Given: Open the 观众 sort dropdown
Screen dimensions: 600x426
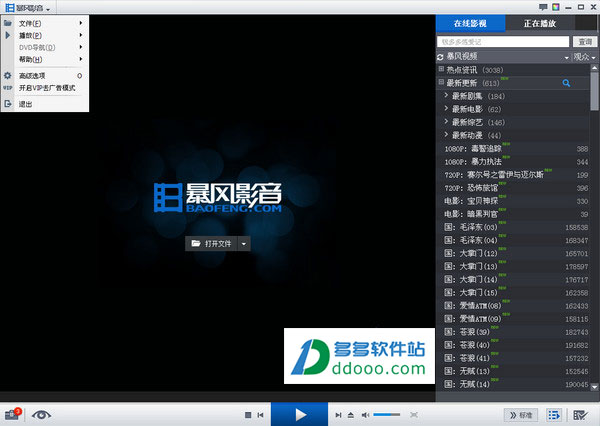Looking at the screenshot, I should coord(584,57).
